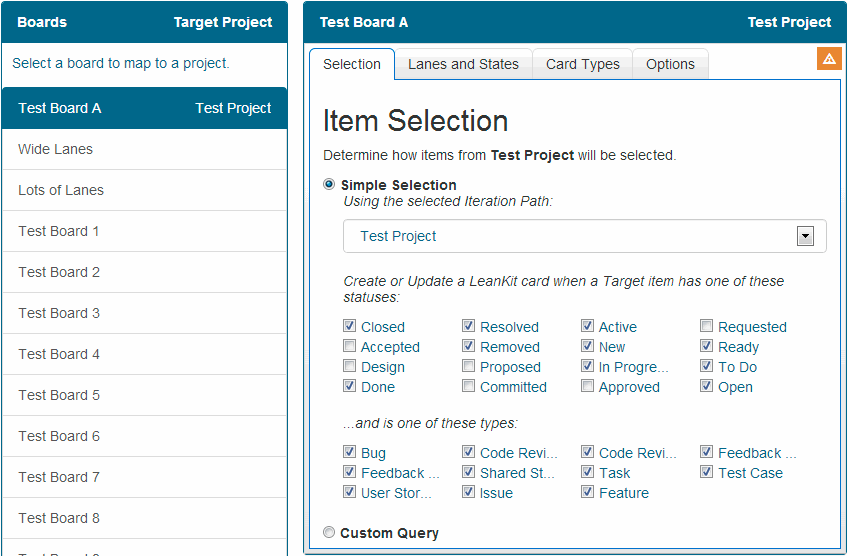Check the Approved status checkbox
848x556 pixels.
tap(588, 386)
